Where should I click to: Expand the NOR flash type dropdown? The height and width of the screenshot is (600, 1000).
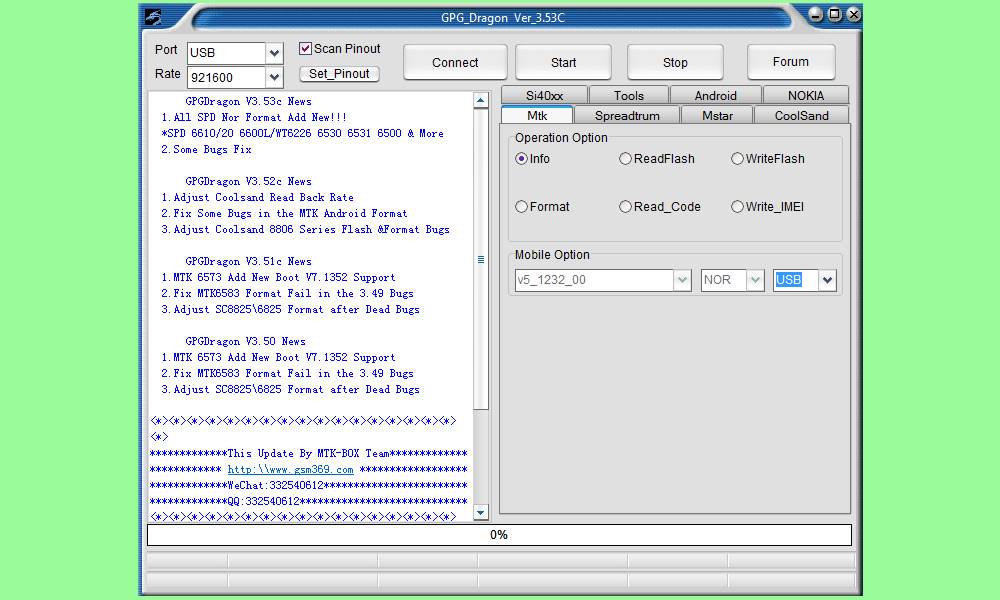[755, 280]
